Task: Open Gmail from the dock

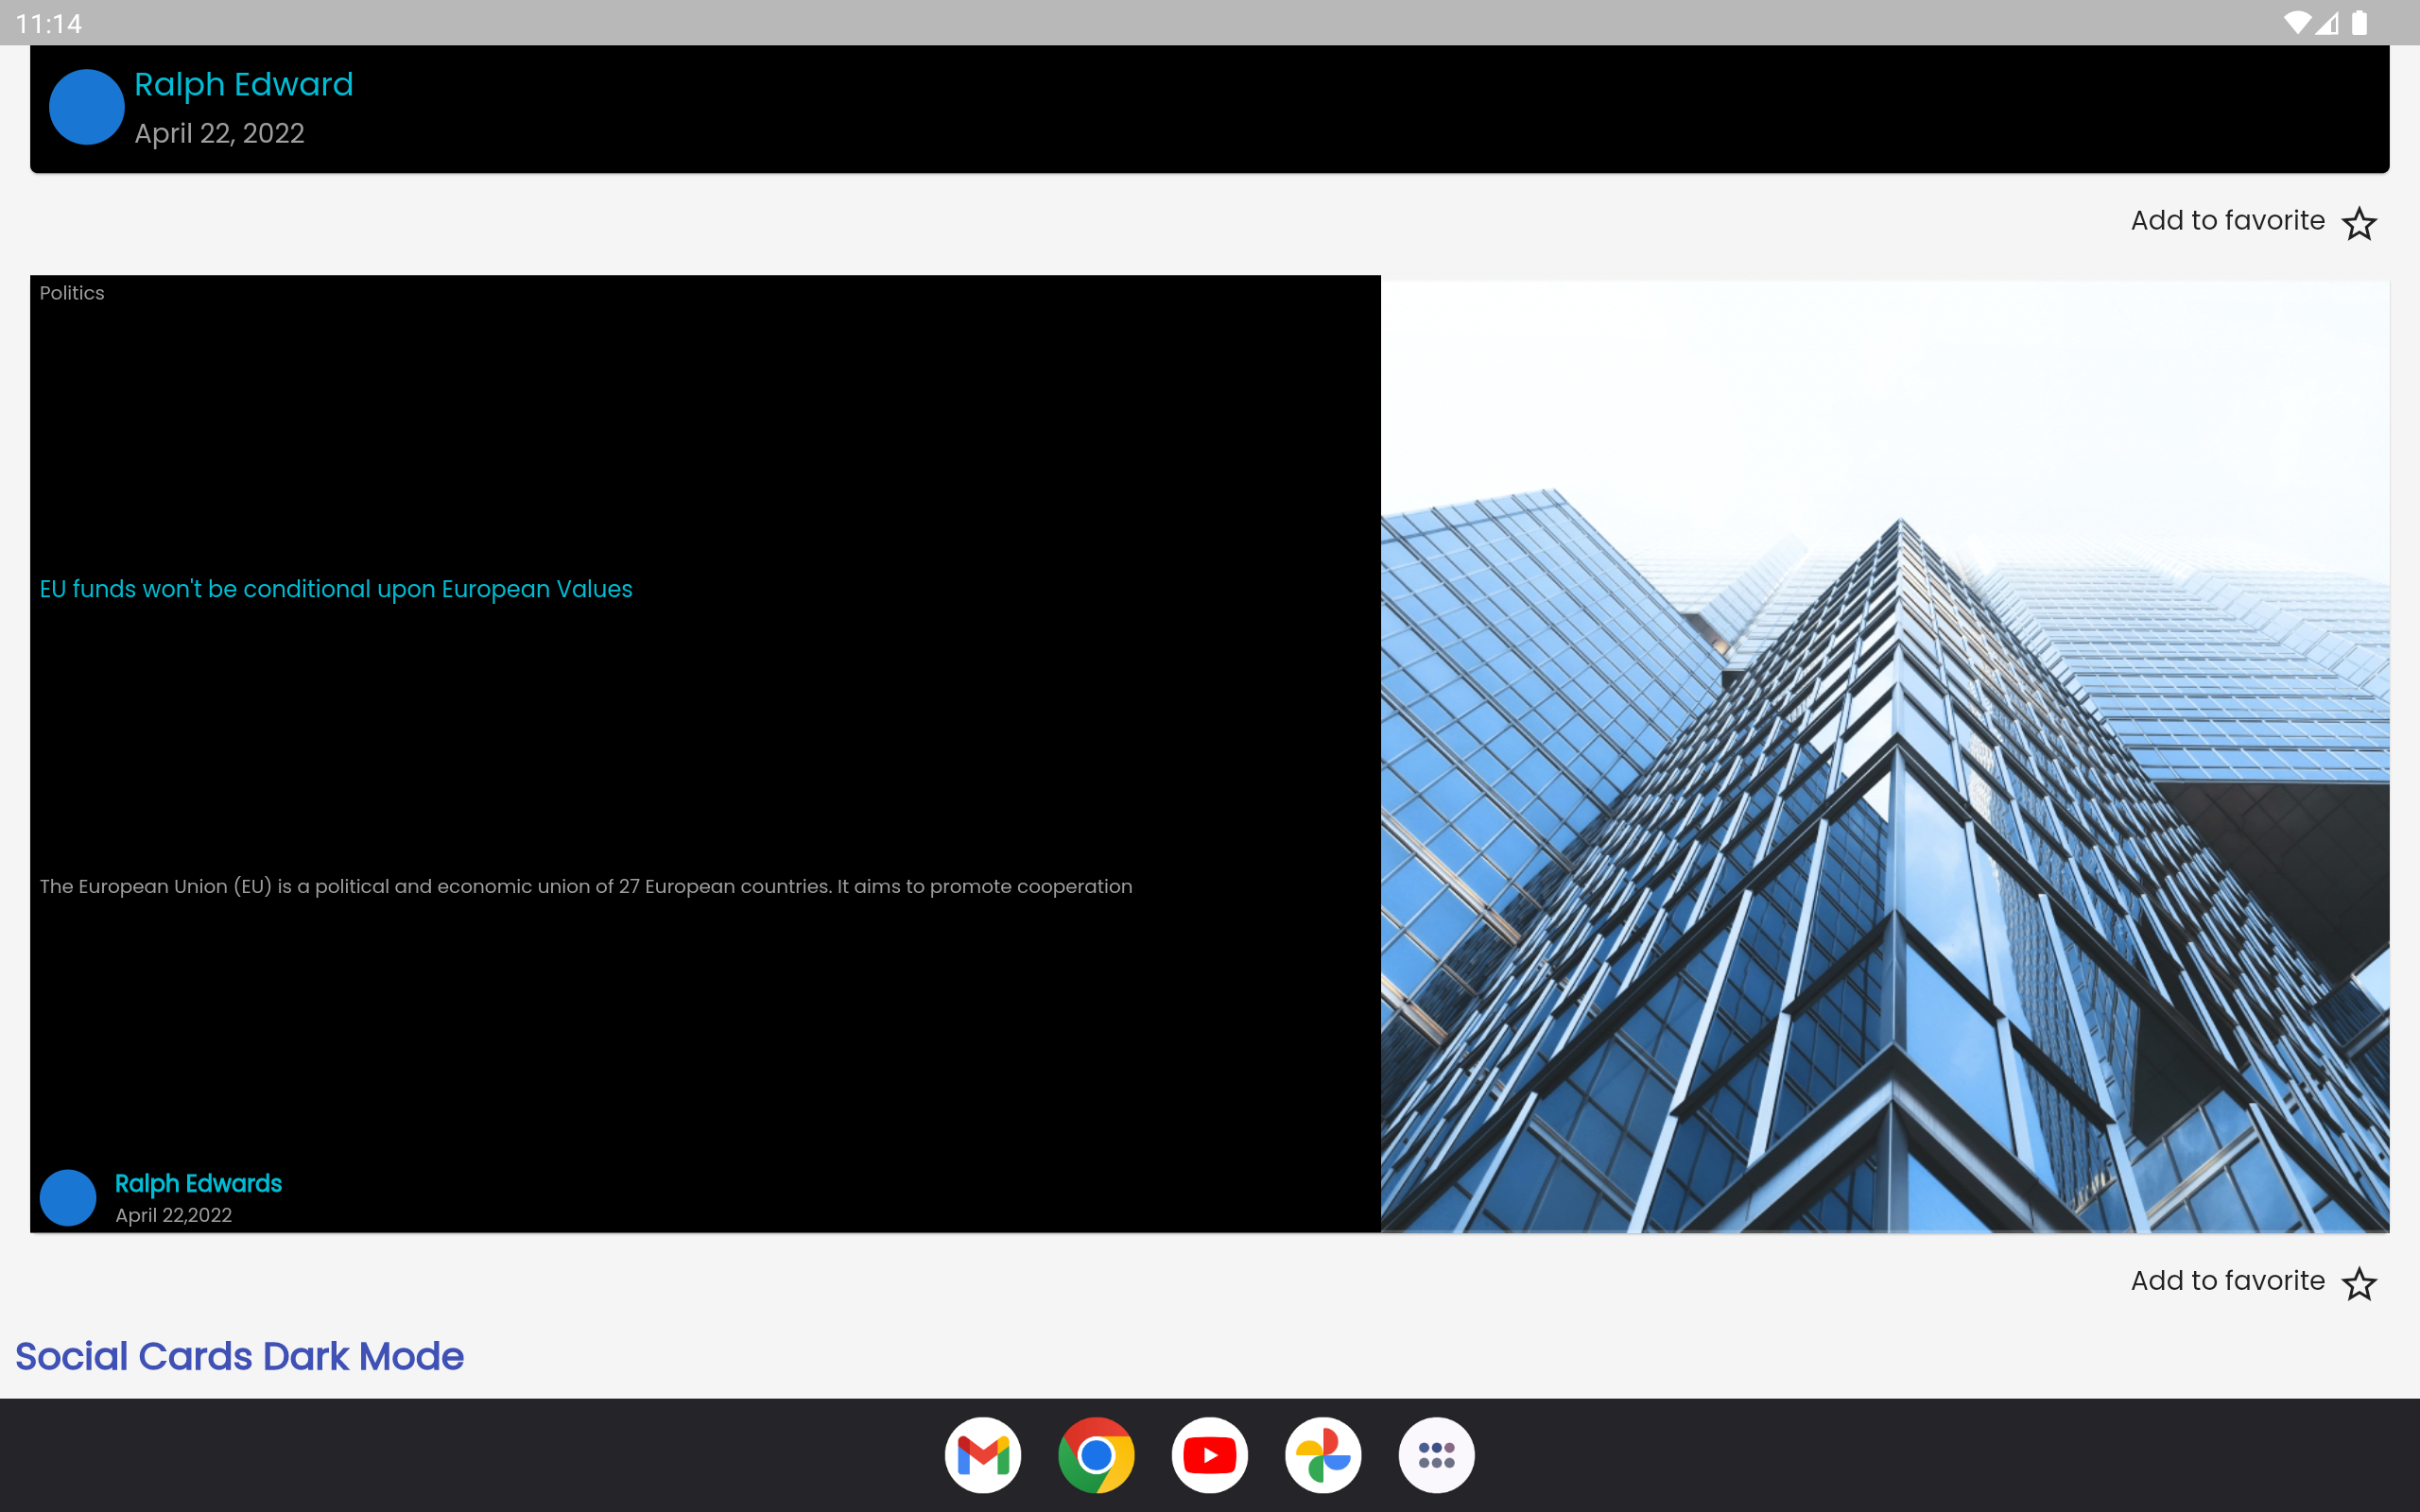Action: coord(982,1454)
